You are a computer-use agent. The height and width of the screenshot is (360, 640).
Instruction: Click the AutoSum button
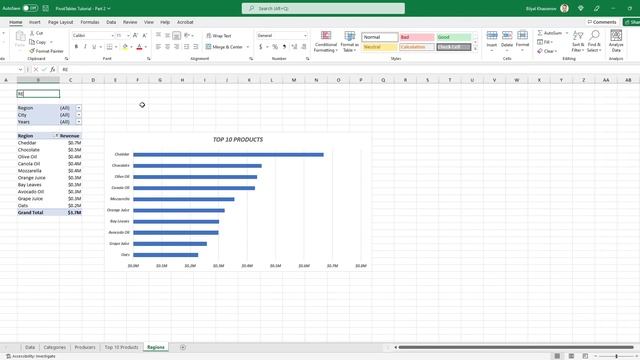pos(550,33)
